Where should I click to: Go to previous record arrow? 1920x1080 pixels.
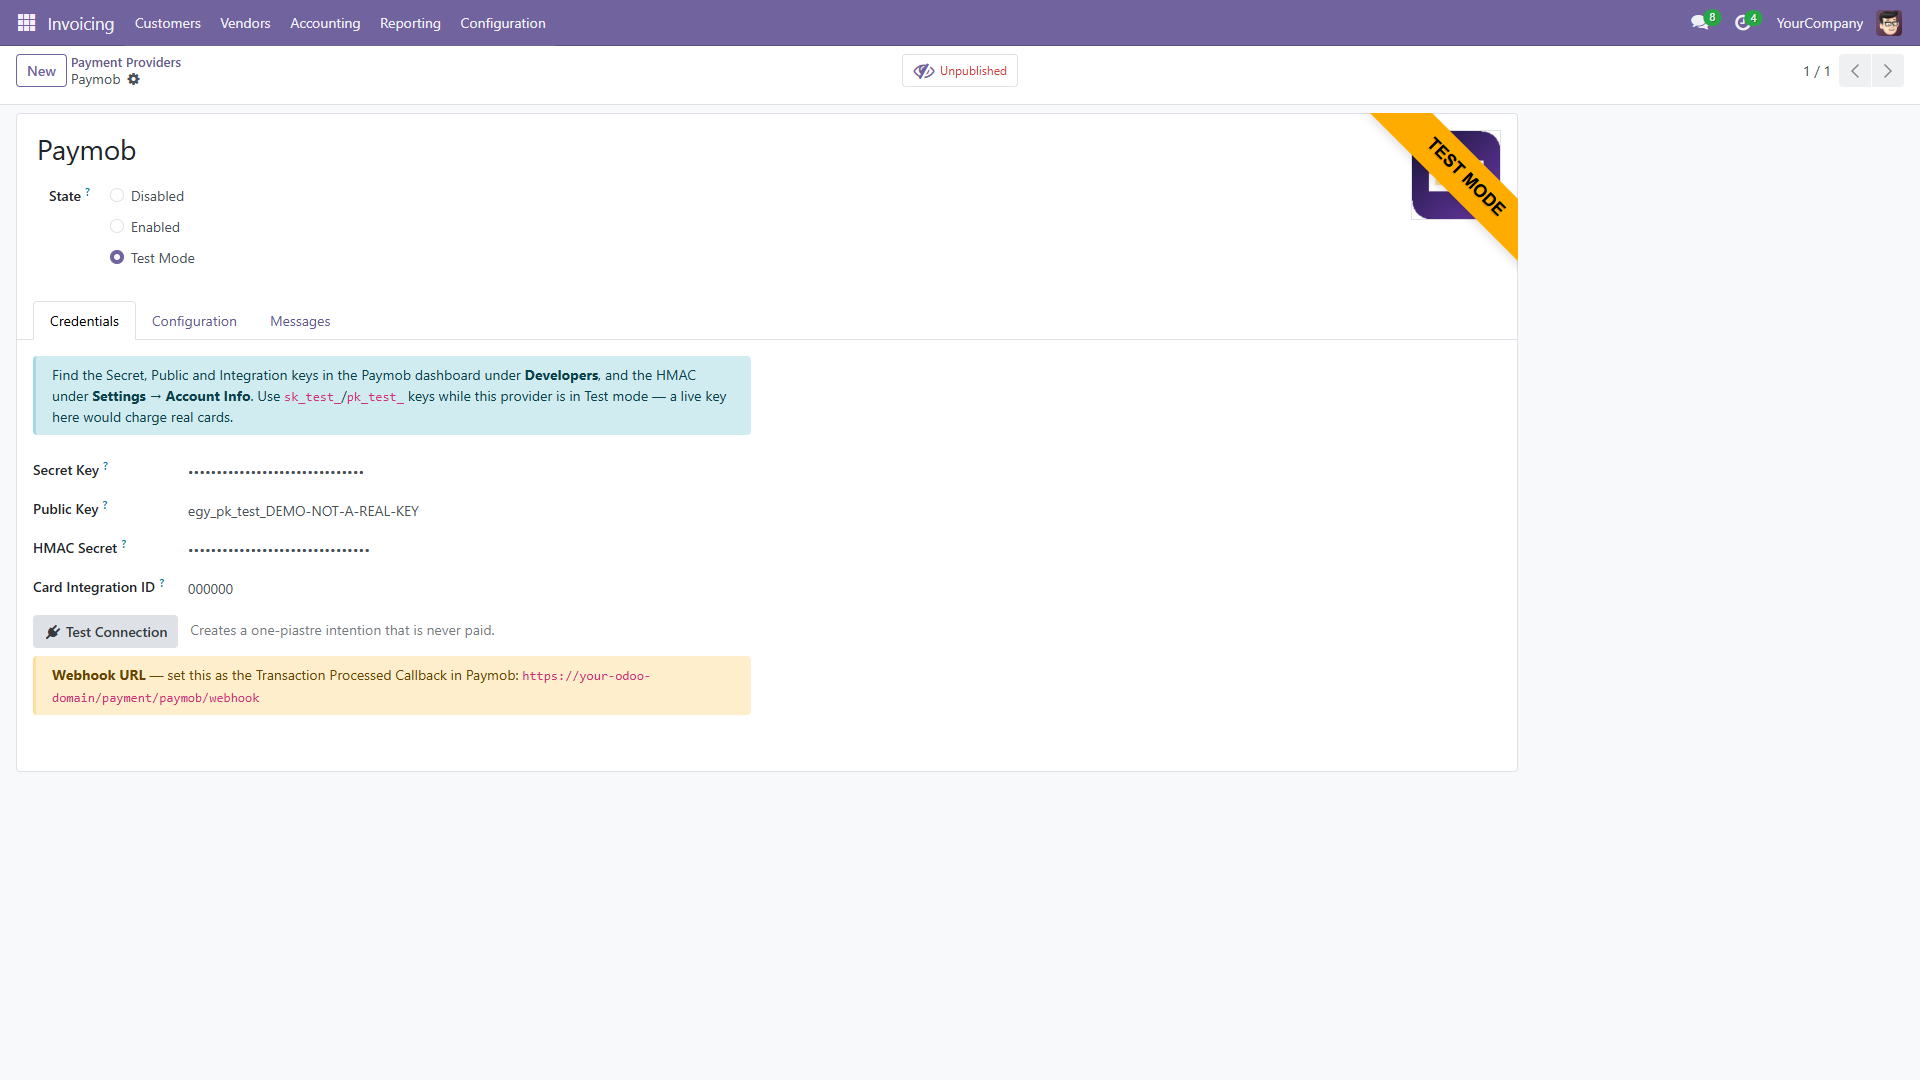pyautogui.click(x=1855, y=71)
